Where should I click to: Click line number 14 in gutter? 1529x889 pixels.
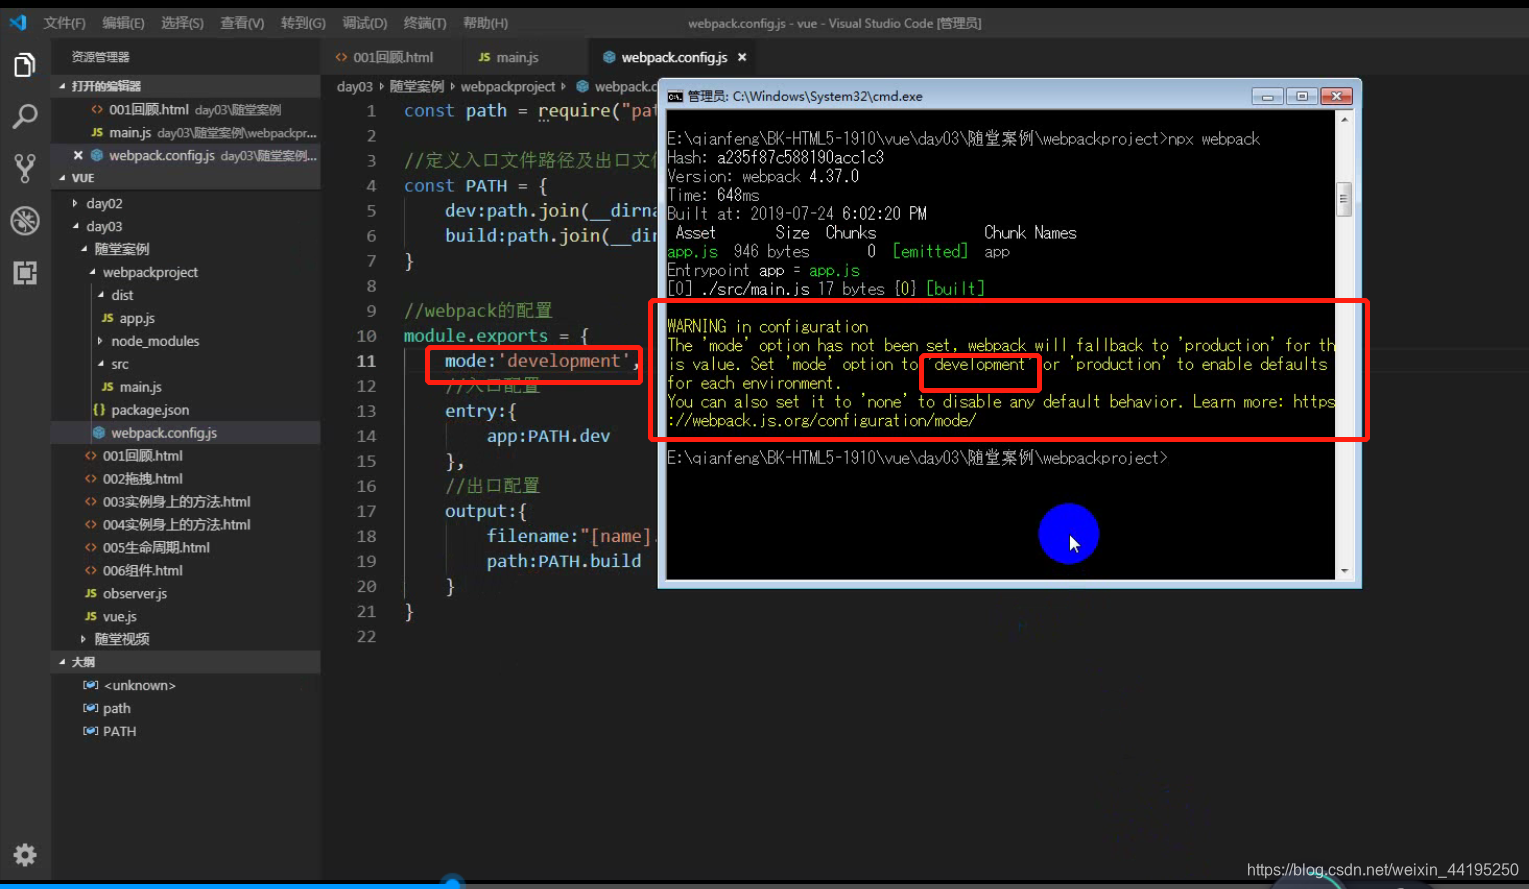coord(366,436)
